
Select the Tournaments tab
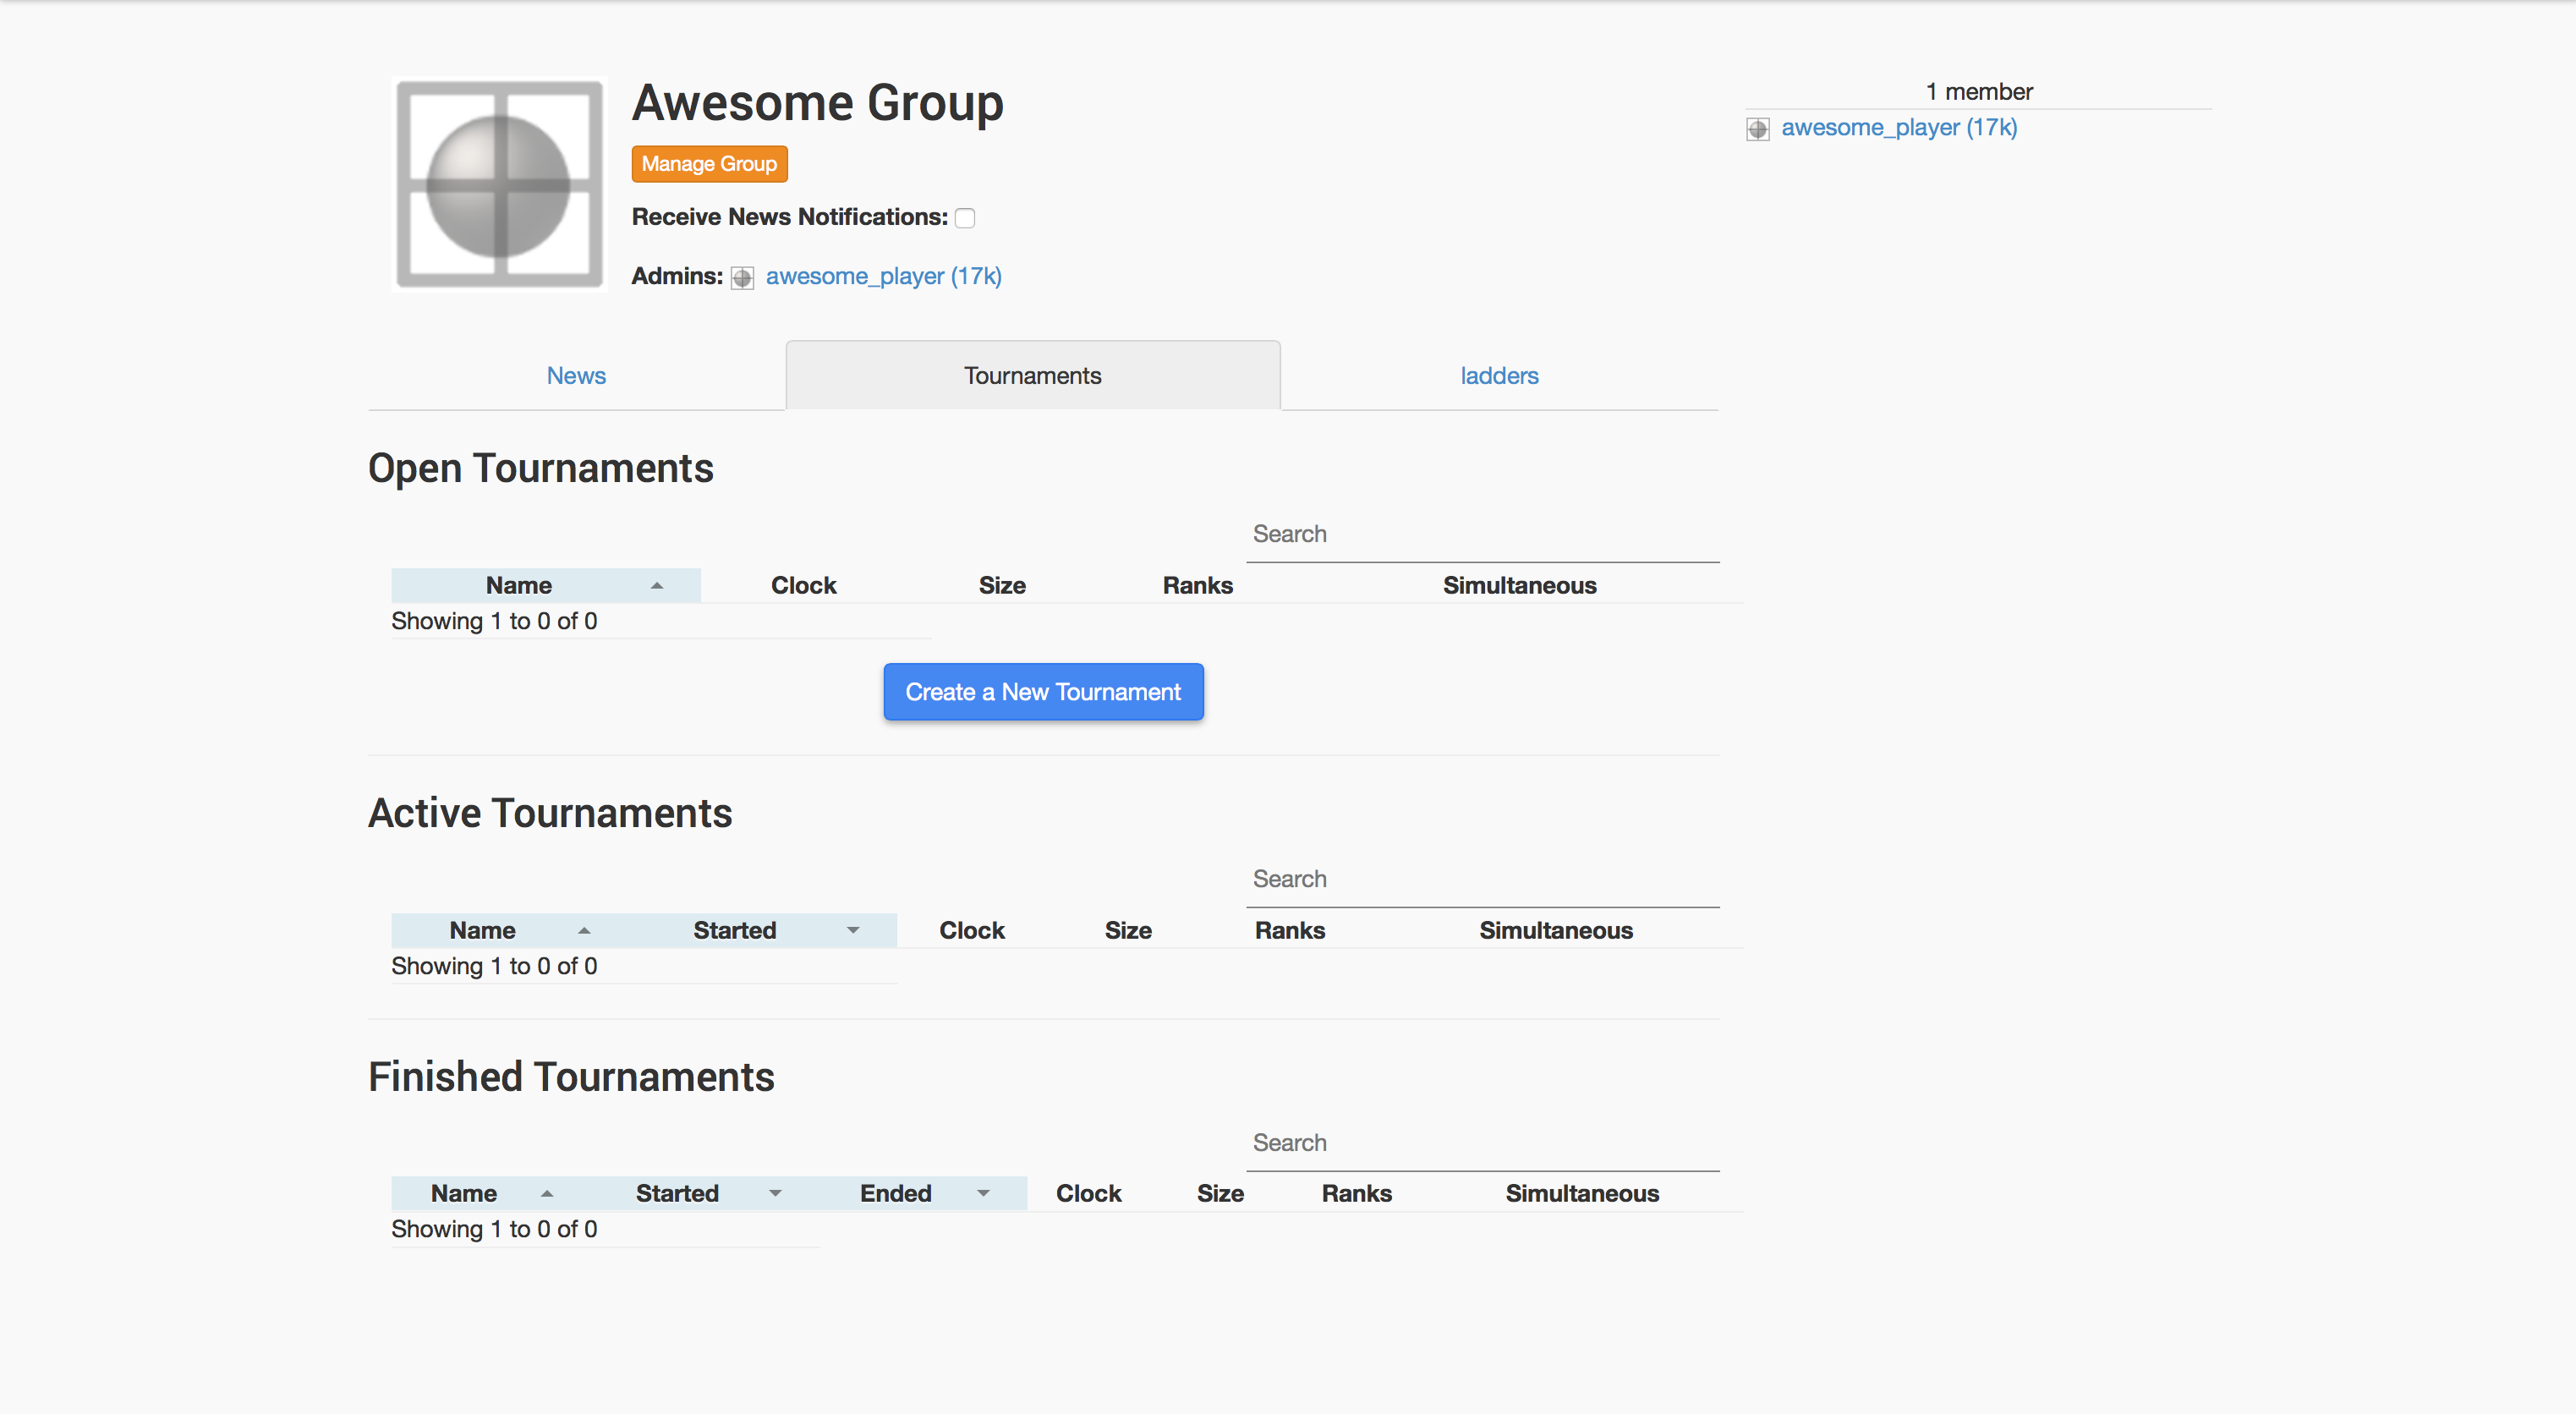1032,376
